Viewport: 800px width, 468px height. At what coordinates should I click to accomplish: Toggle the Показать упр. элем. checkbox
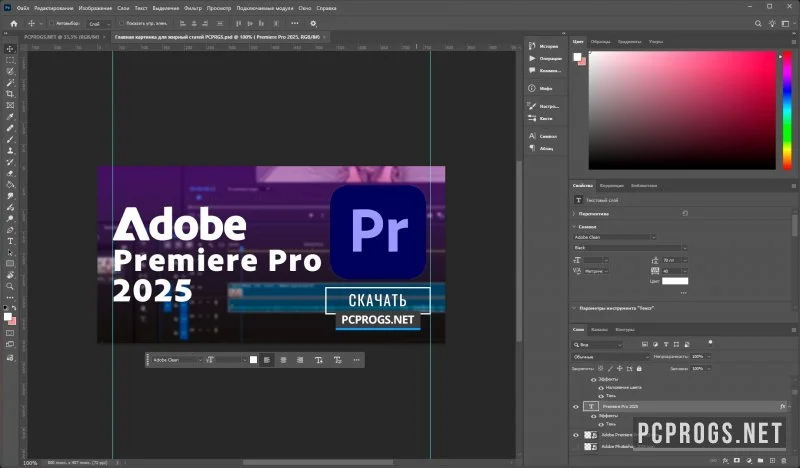(121, 23)
